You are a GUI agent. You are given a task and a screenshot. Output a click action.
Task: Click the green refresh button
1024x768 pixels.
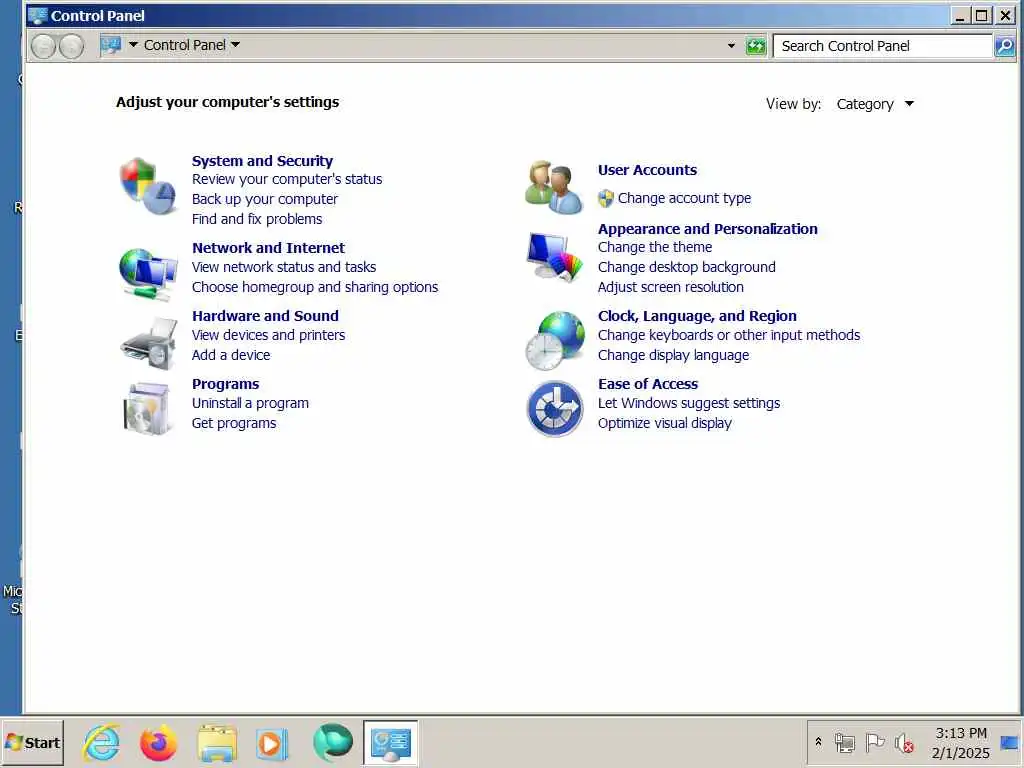point(756,46)
